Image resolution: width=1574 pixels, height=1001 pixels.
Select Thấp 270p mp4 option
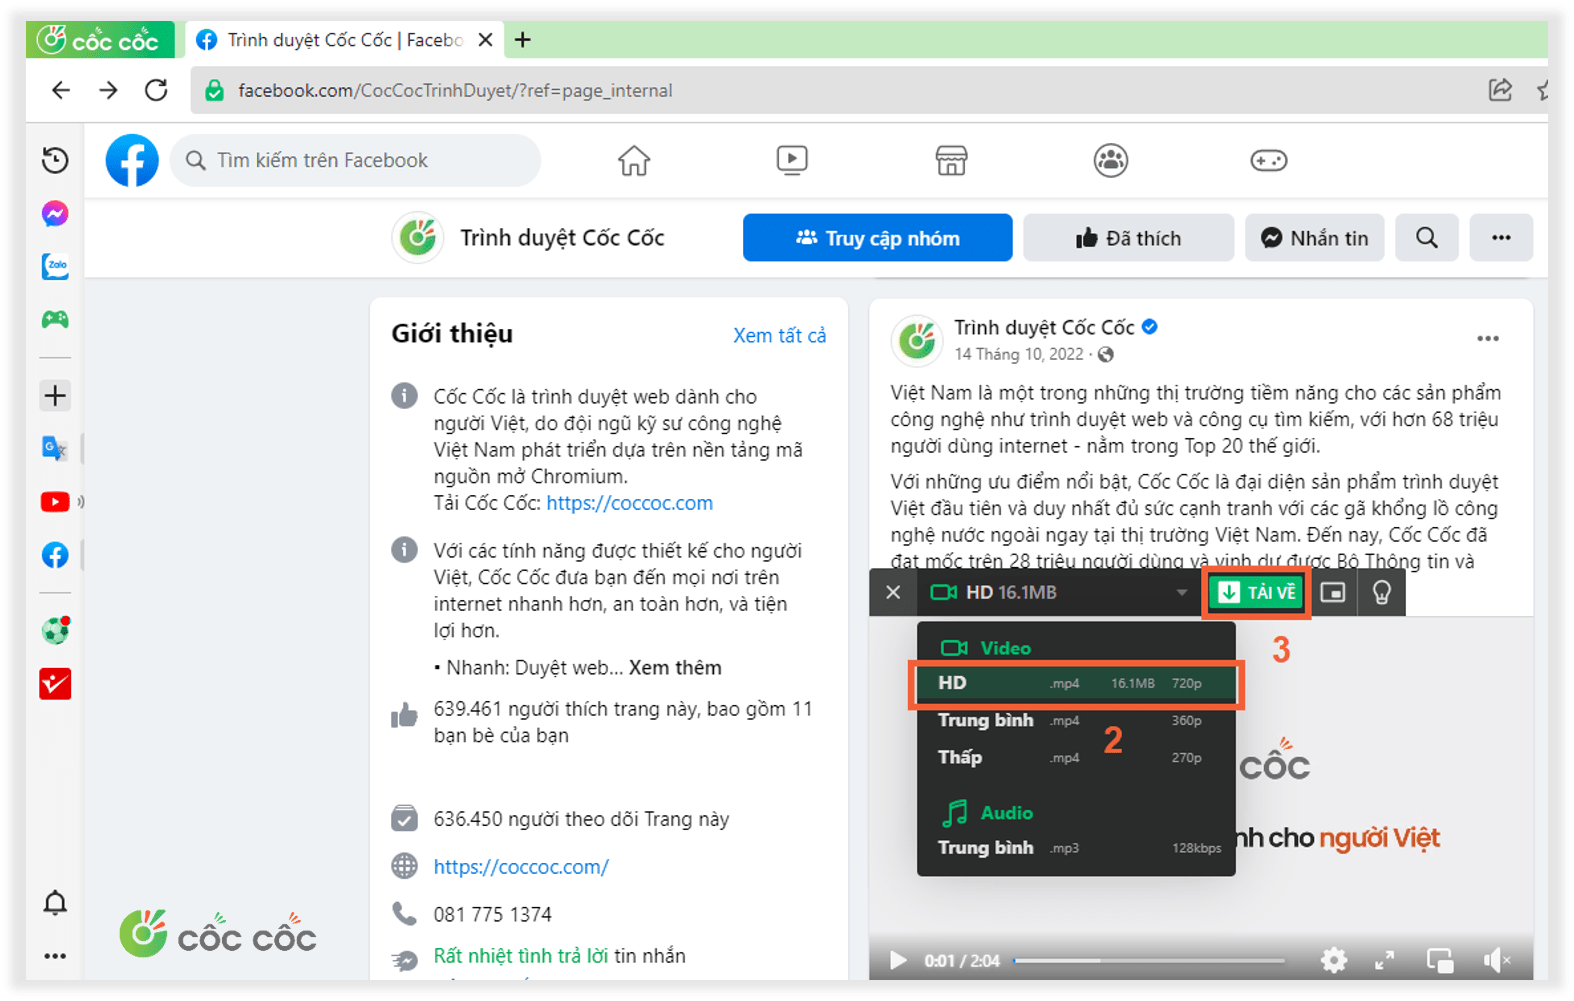click(x=1076, y=758)
